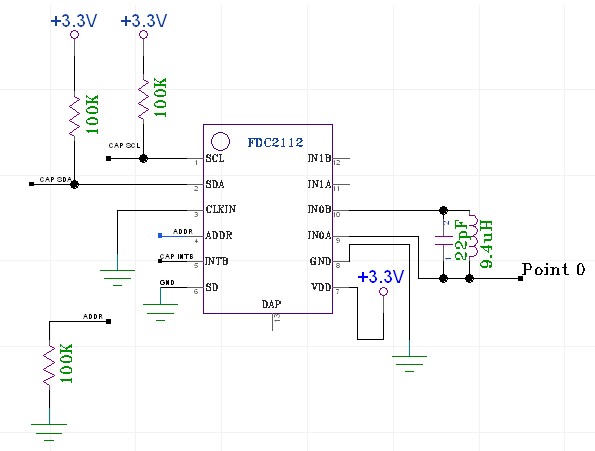Click the CAP SDA net label

[55, 179]
